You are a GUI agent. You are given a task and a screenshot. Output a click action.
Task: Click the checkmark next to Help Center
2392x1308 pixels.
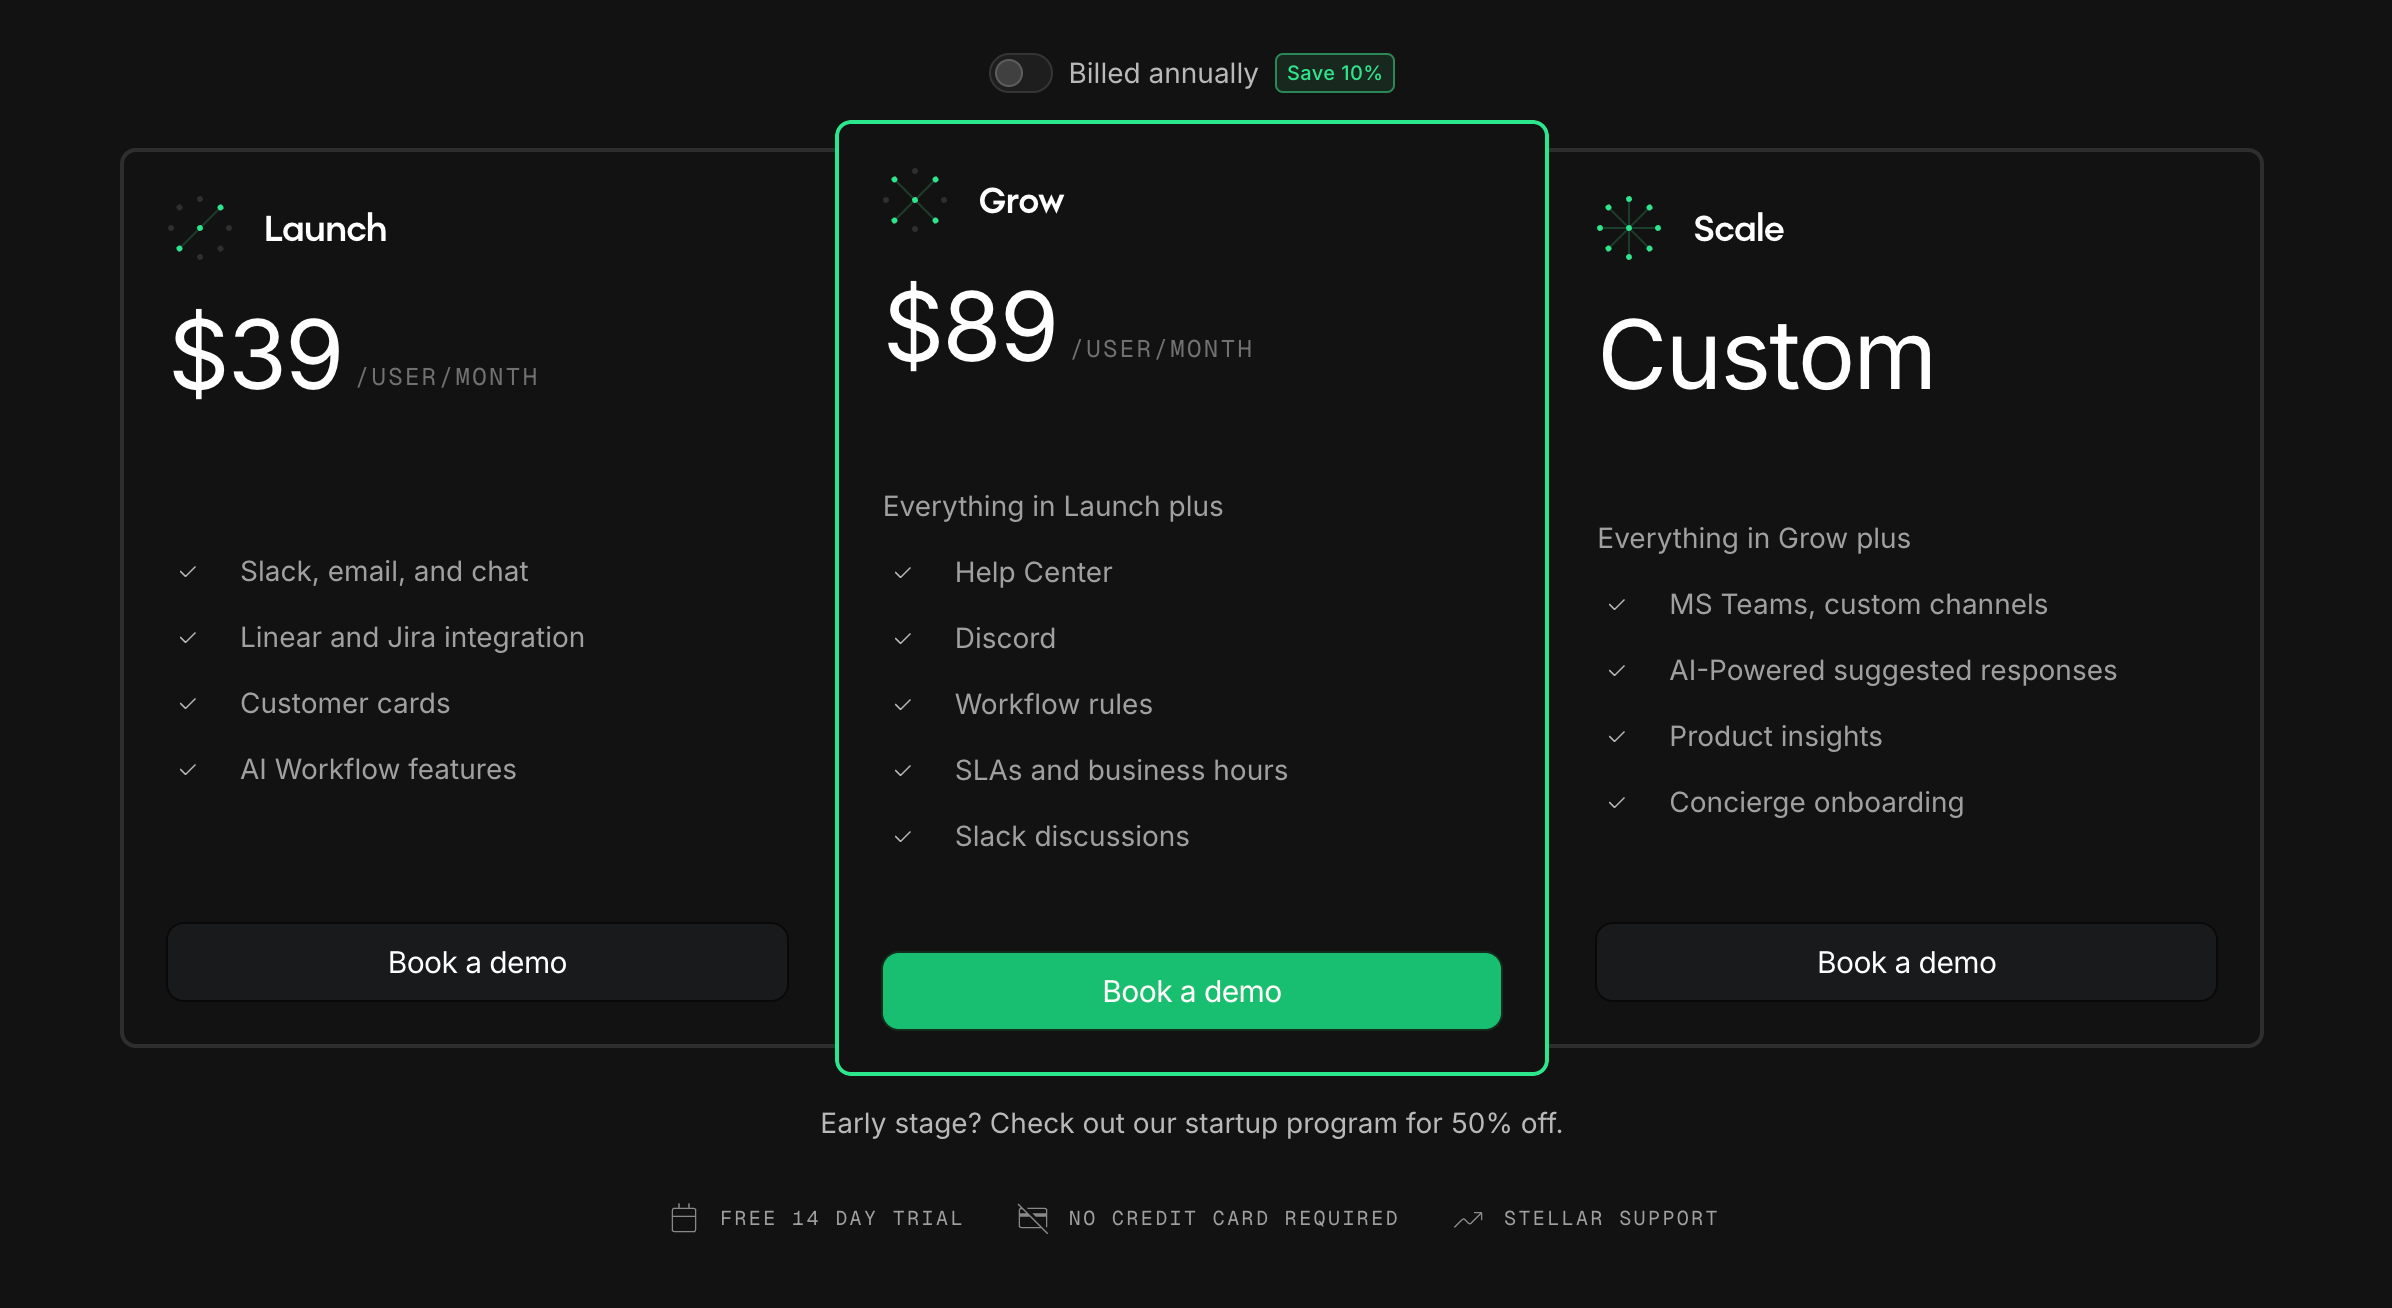(904, 572)
